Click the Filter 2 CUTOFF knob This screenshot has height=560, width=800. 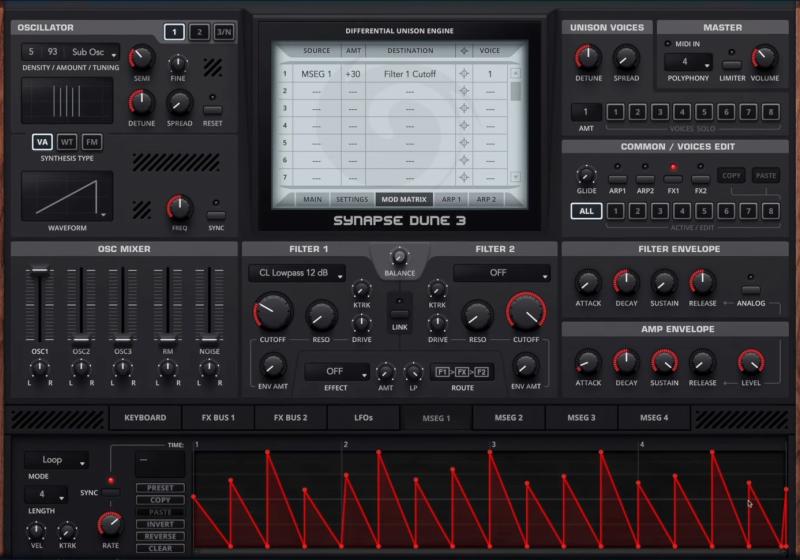(526, 312)
